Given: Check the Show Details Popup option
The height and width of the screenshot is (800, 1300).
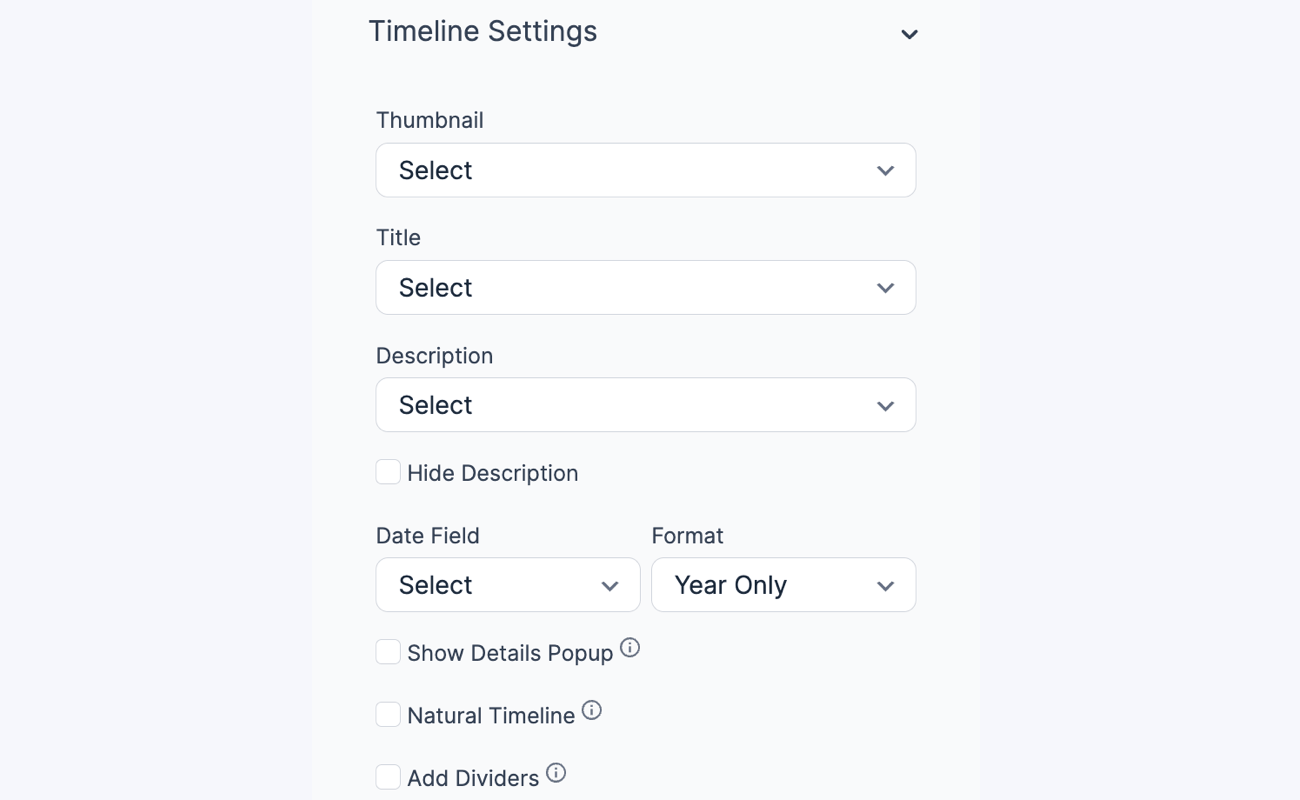Looking at the screenshot, I should coord(388,651).
